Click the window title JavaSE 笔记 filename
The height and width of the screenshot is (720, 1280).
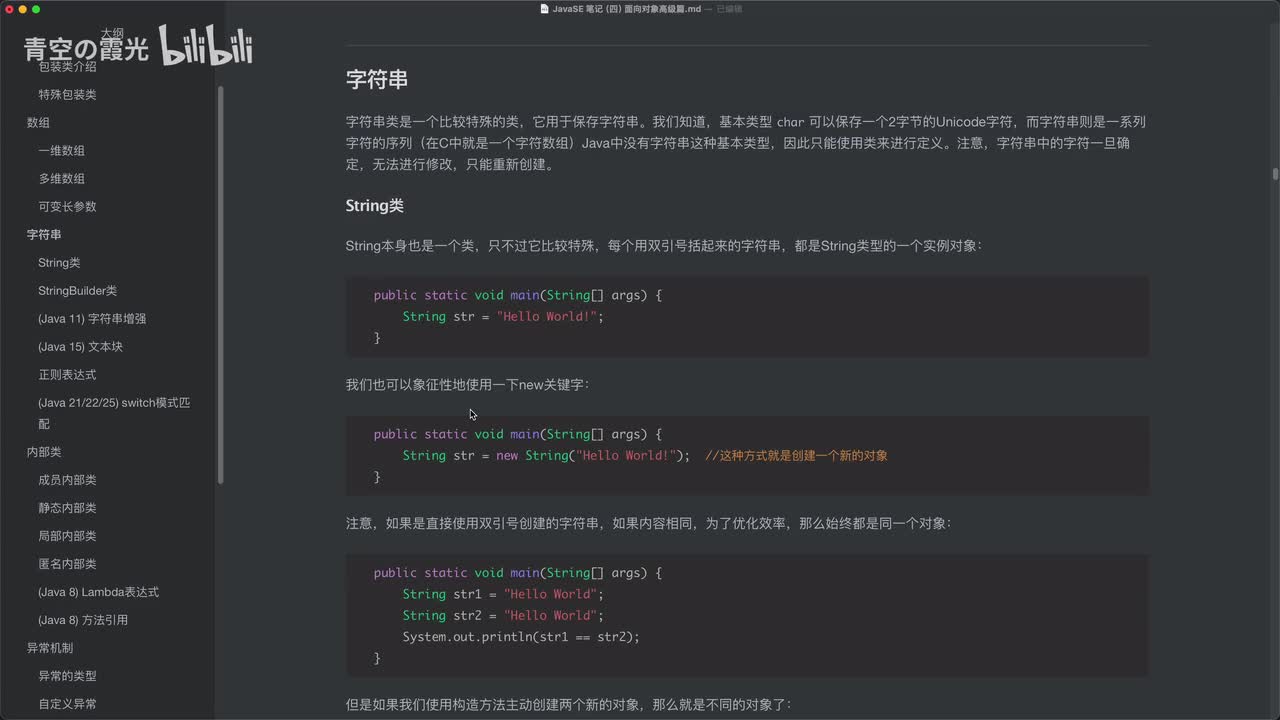(627, 8)
